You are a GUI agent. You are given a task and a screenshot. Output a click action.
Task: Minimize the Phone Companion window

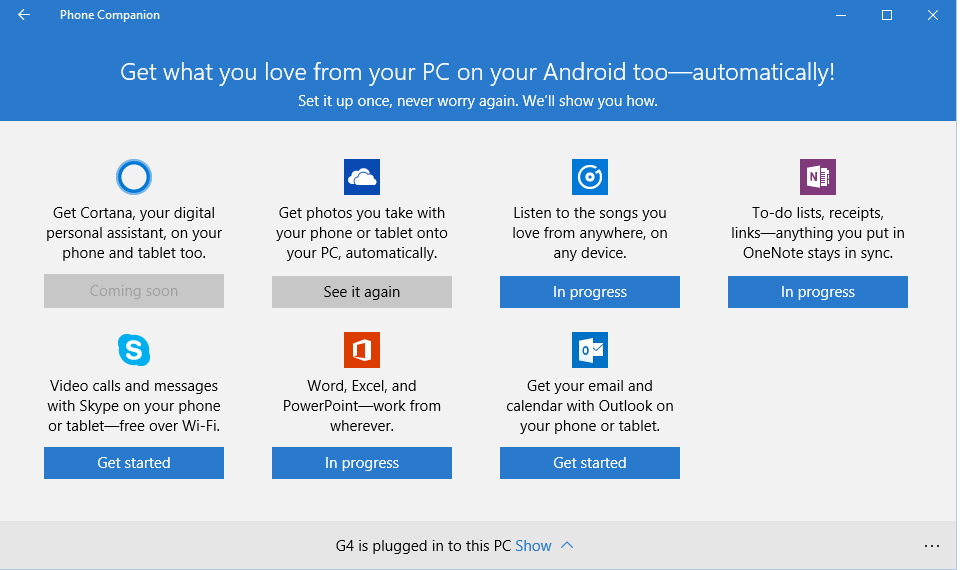(841, 15)
